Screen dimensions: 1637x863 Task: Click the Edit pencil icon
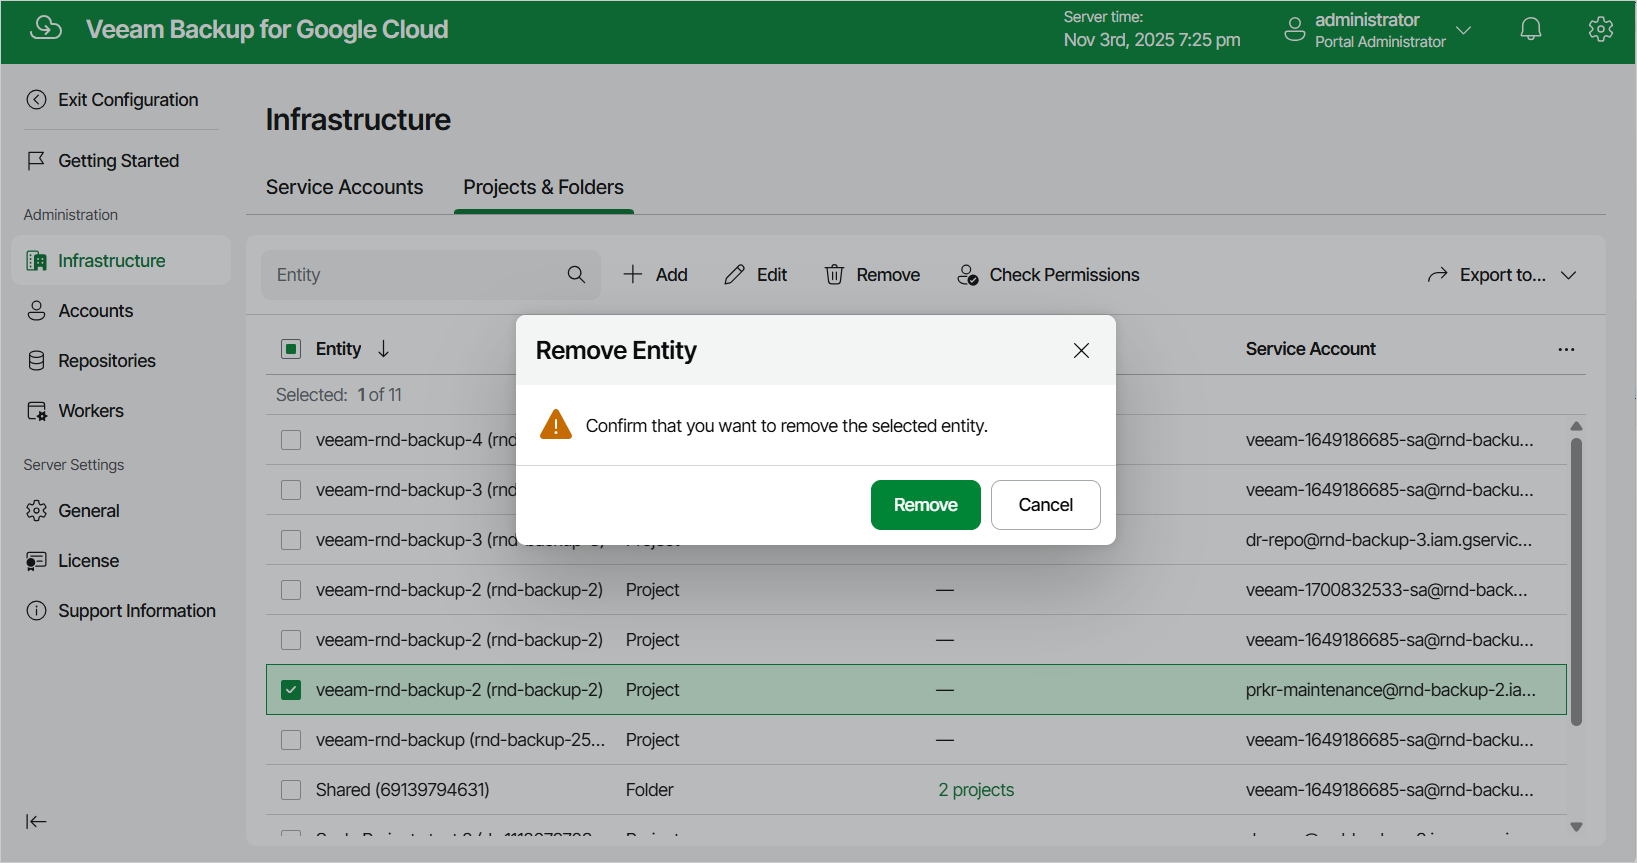pyautogui.click(x=734, y=274)
